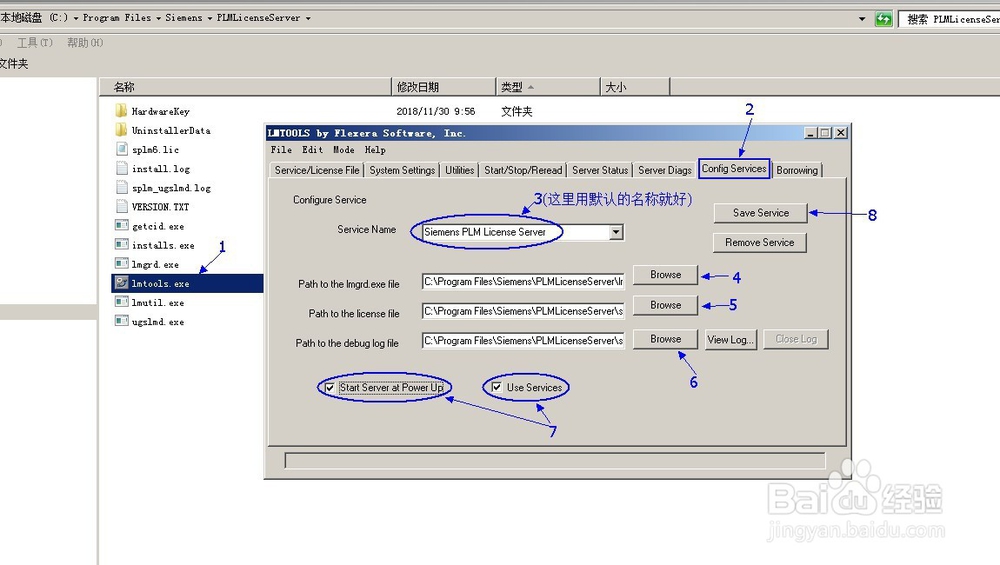
Task: Sort by the 名称 column header
Action: pyautogui.click(x=245, y=87)
